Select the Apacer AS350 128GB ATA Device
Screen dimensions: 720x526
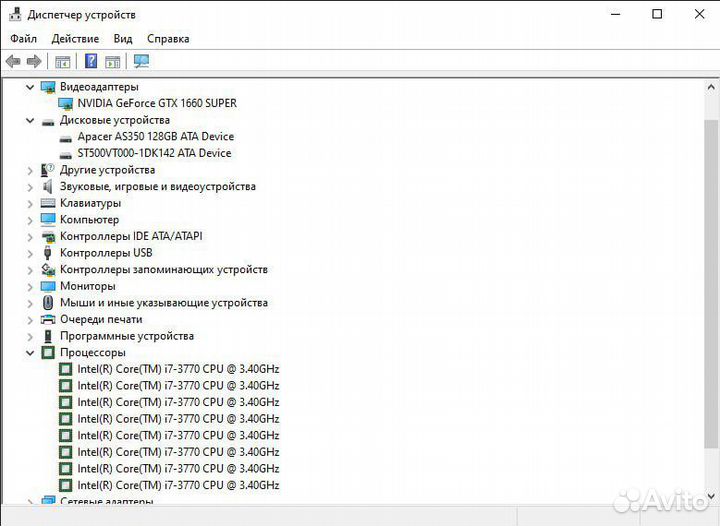155,136
